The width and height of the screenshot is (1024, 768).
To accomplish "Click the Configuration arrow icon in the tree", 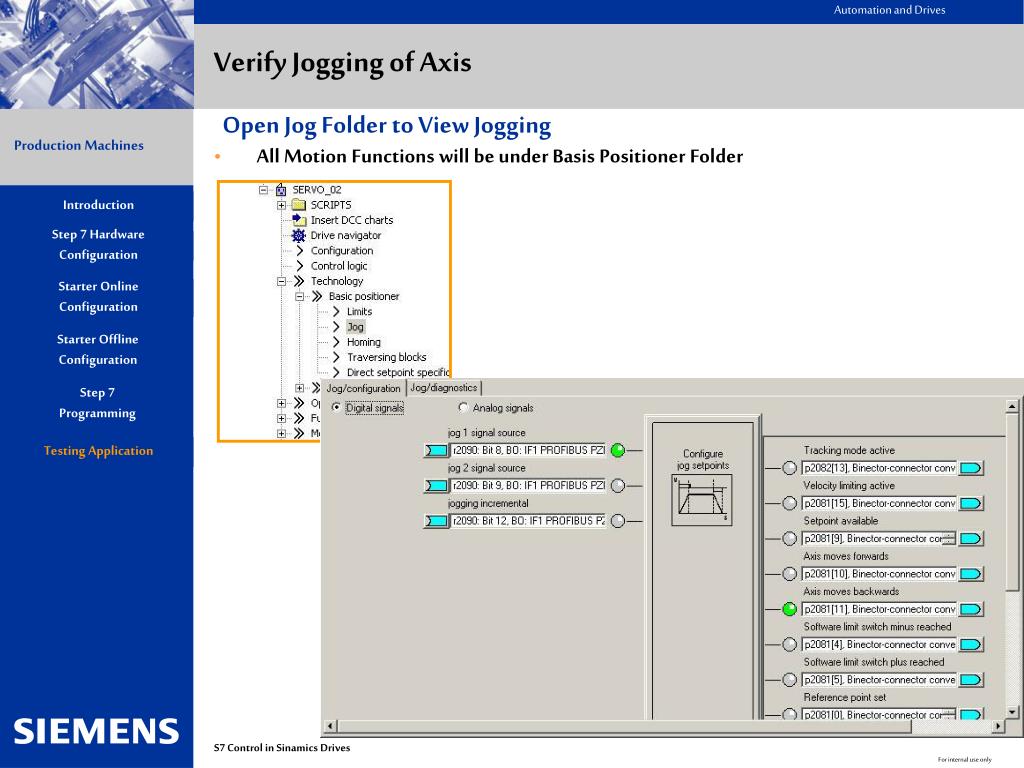I will tap(299, 251).
